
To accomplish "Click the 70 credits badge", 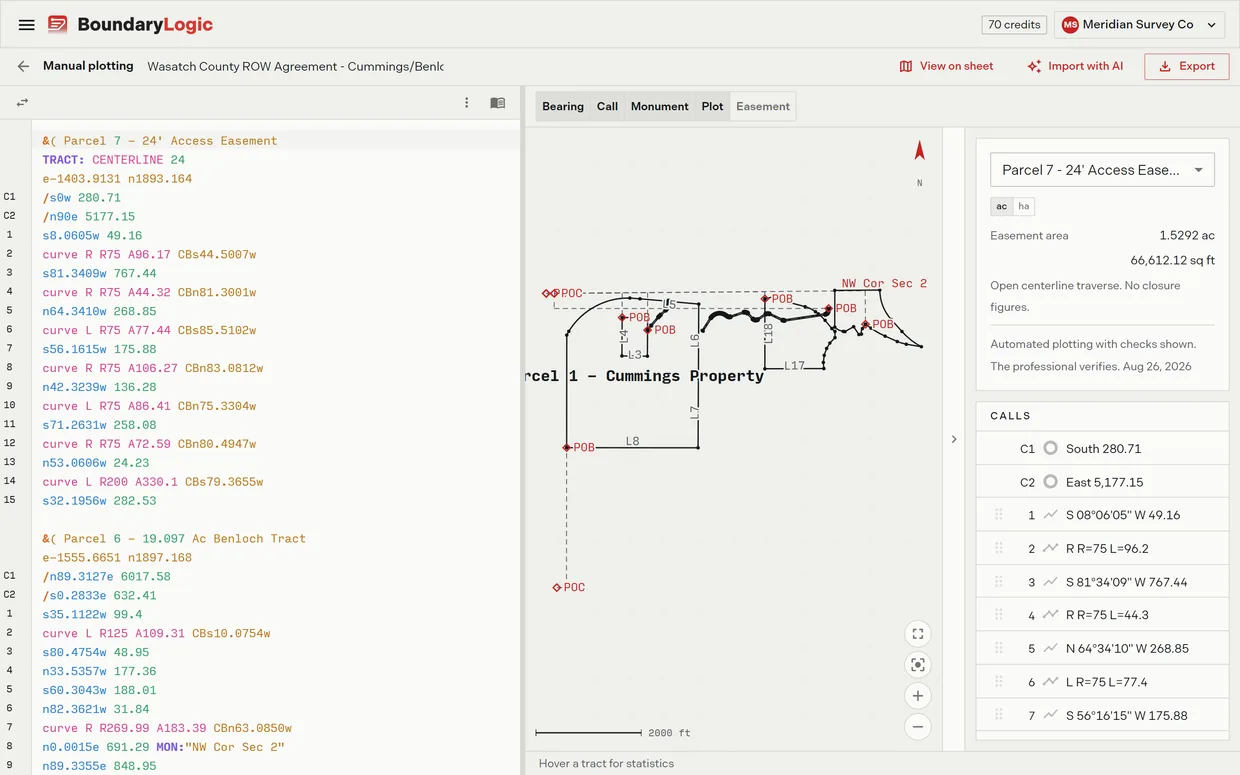I will click(x=1014, y=25).
